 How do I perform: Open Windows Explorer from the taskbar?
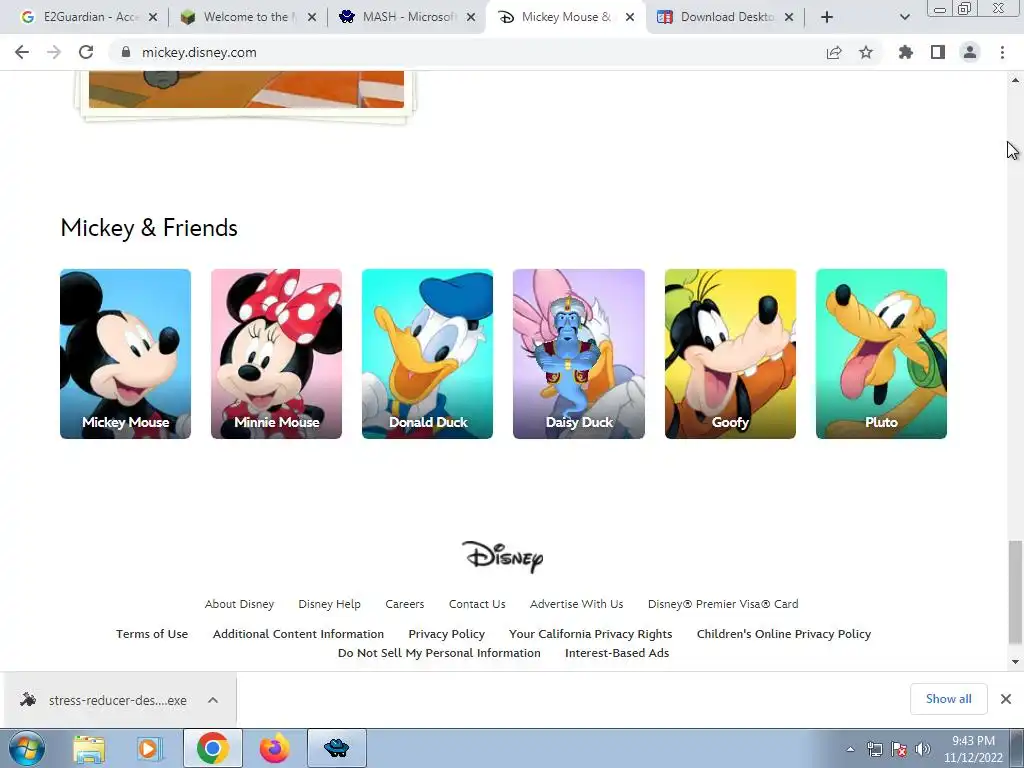click(x=89, y=748)
